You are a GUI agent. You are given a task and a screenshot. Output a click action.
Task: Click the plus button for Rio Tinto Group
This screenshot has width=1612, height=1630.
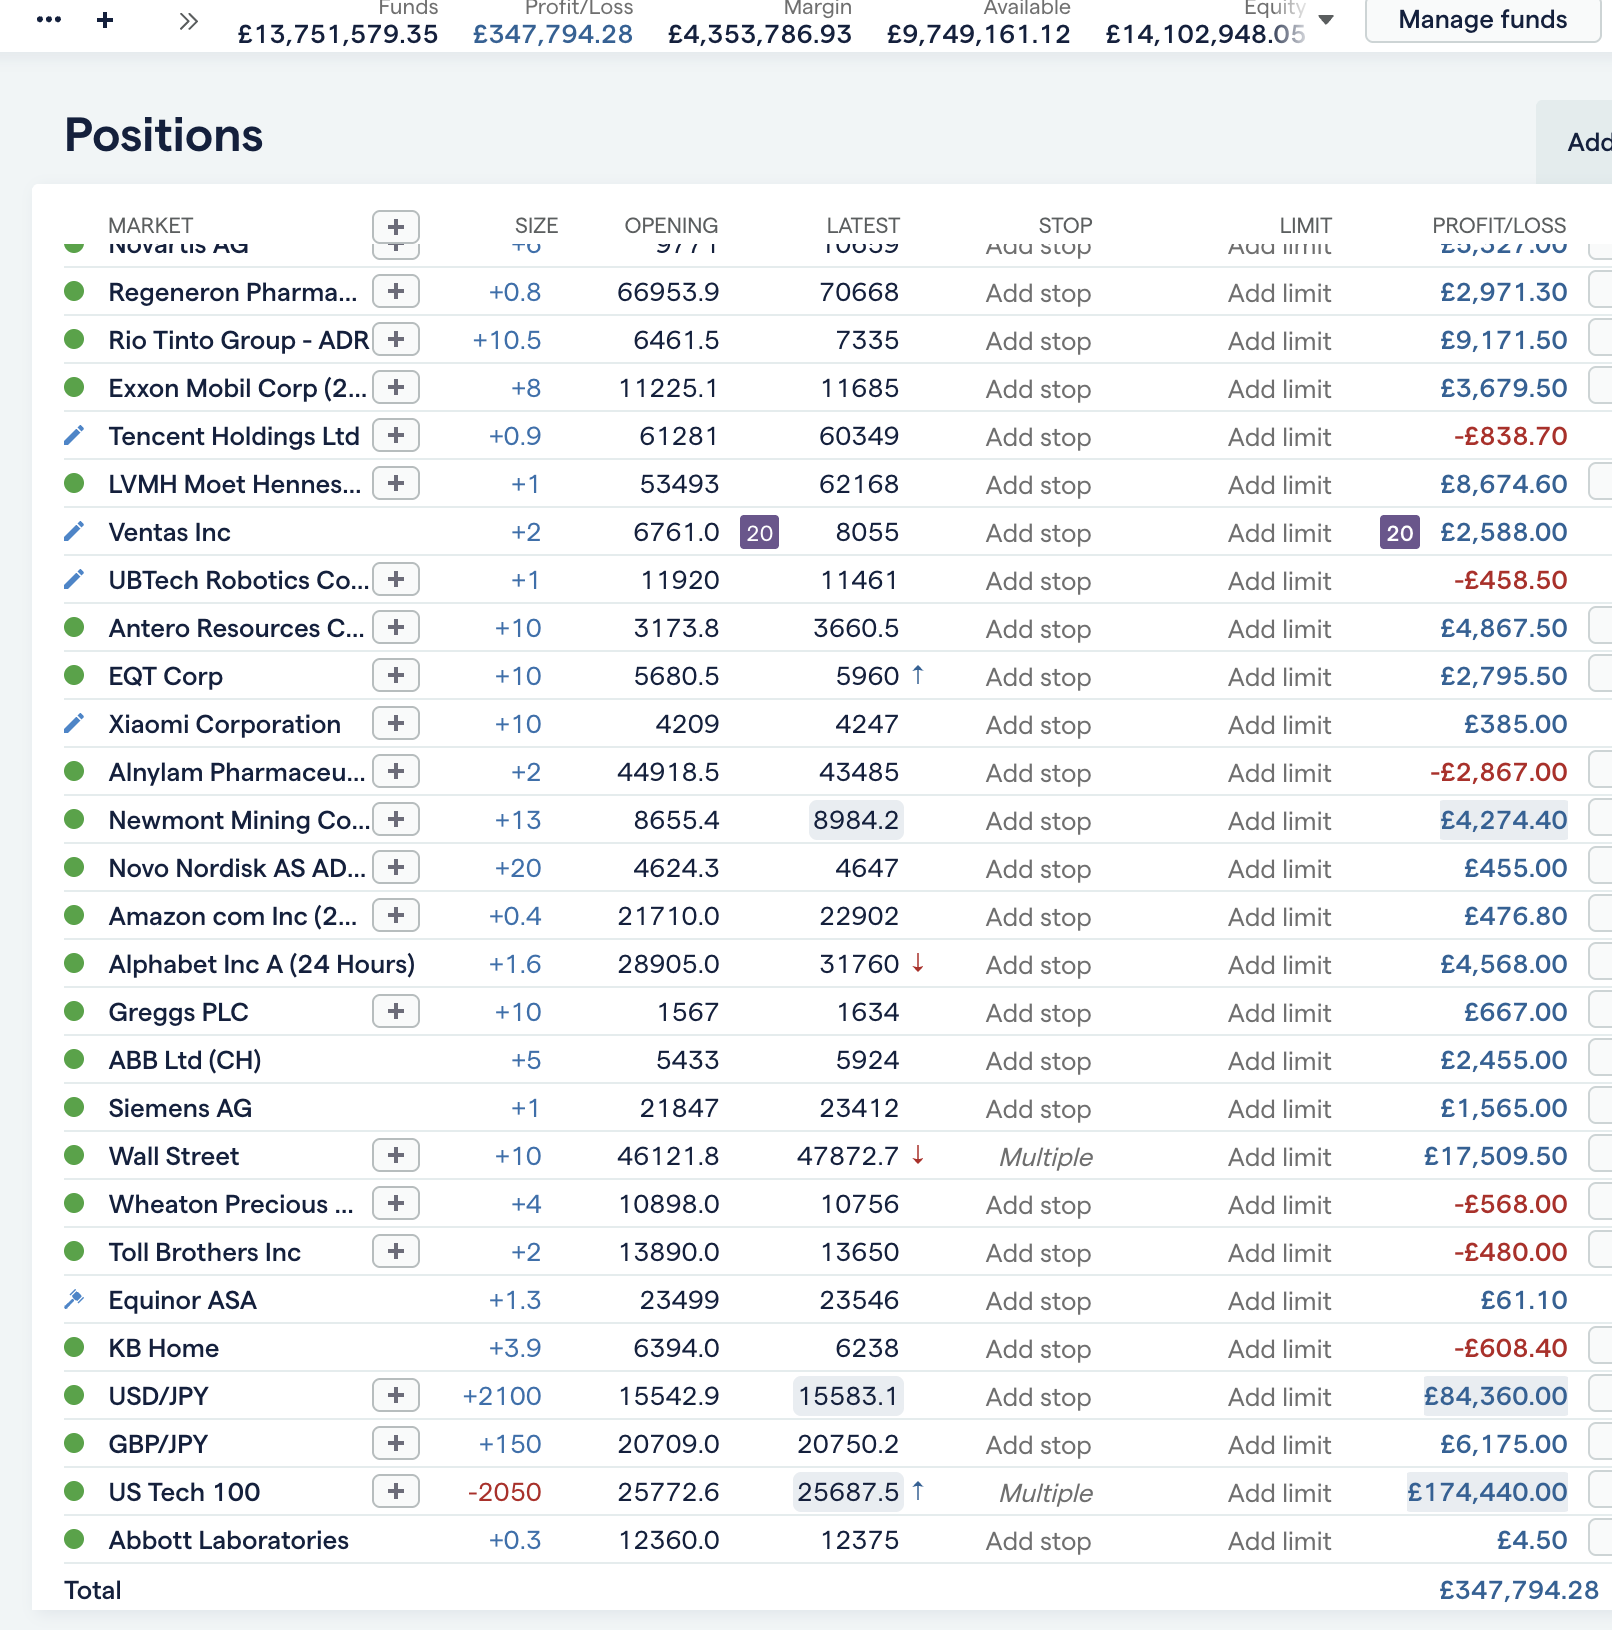(396, 340)
